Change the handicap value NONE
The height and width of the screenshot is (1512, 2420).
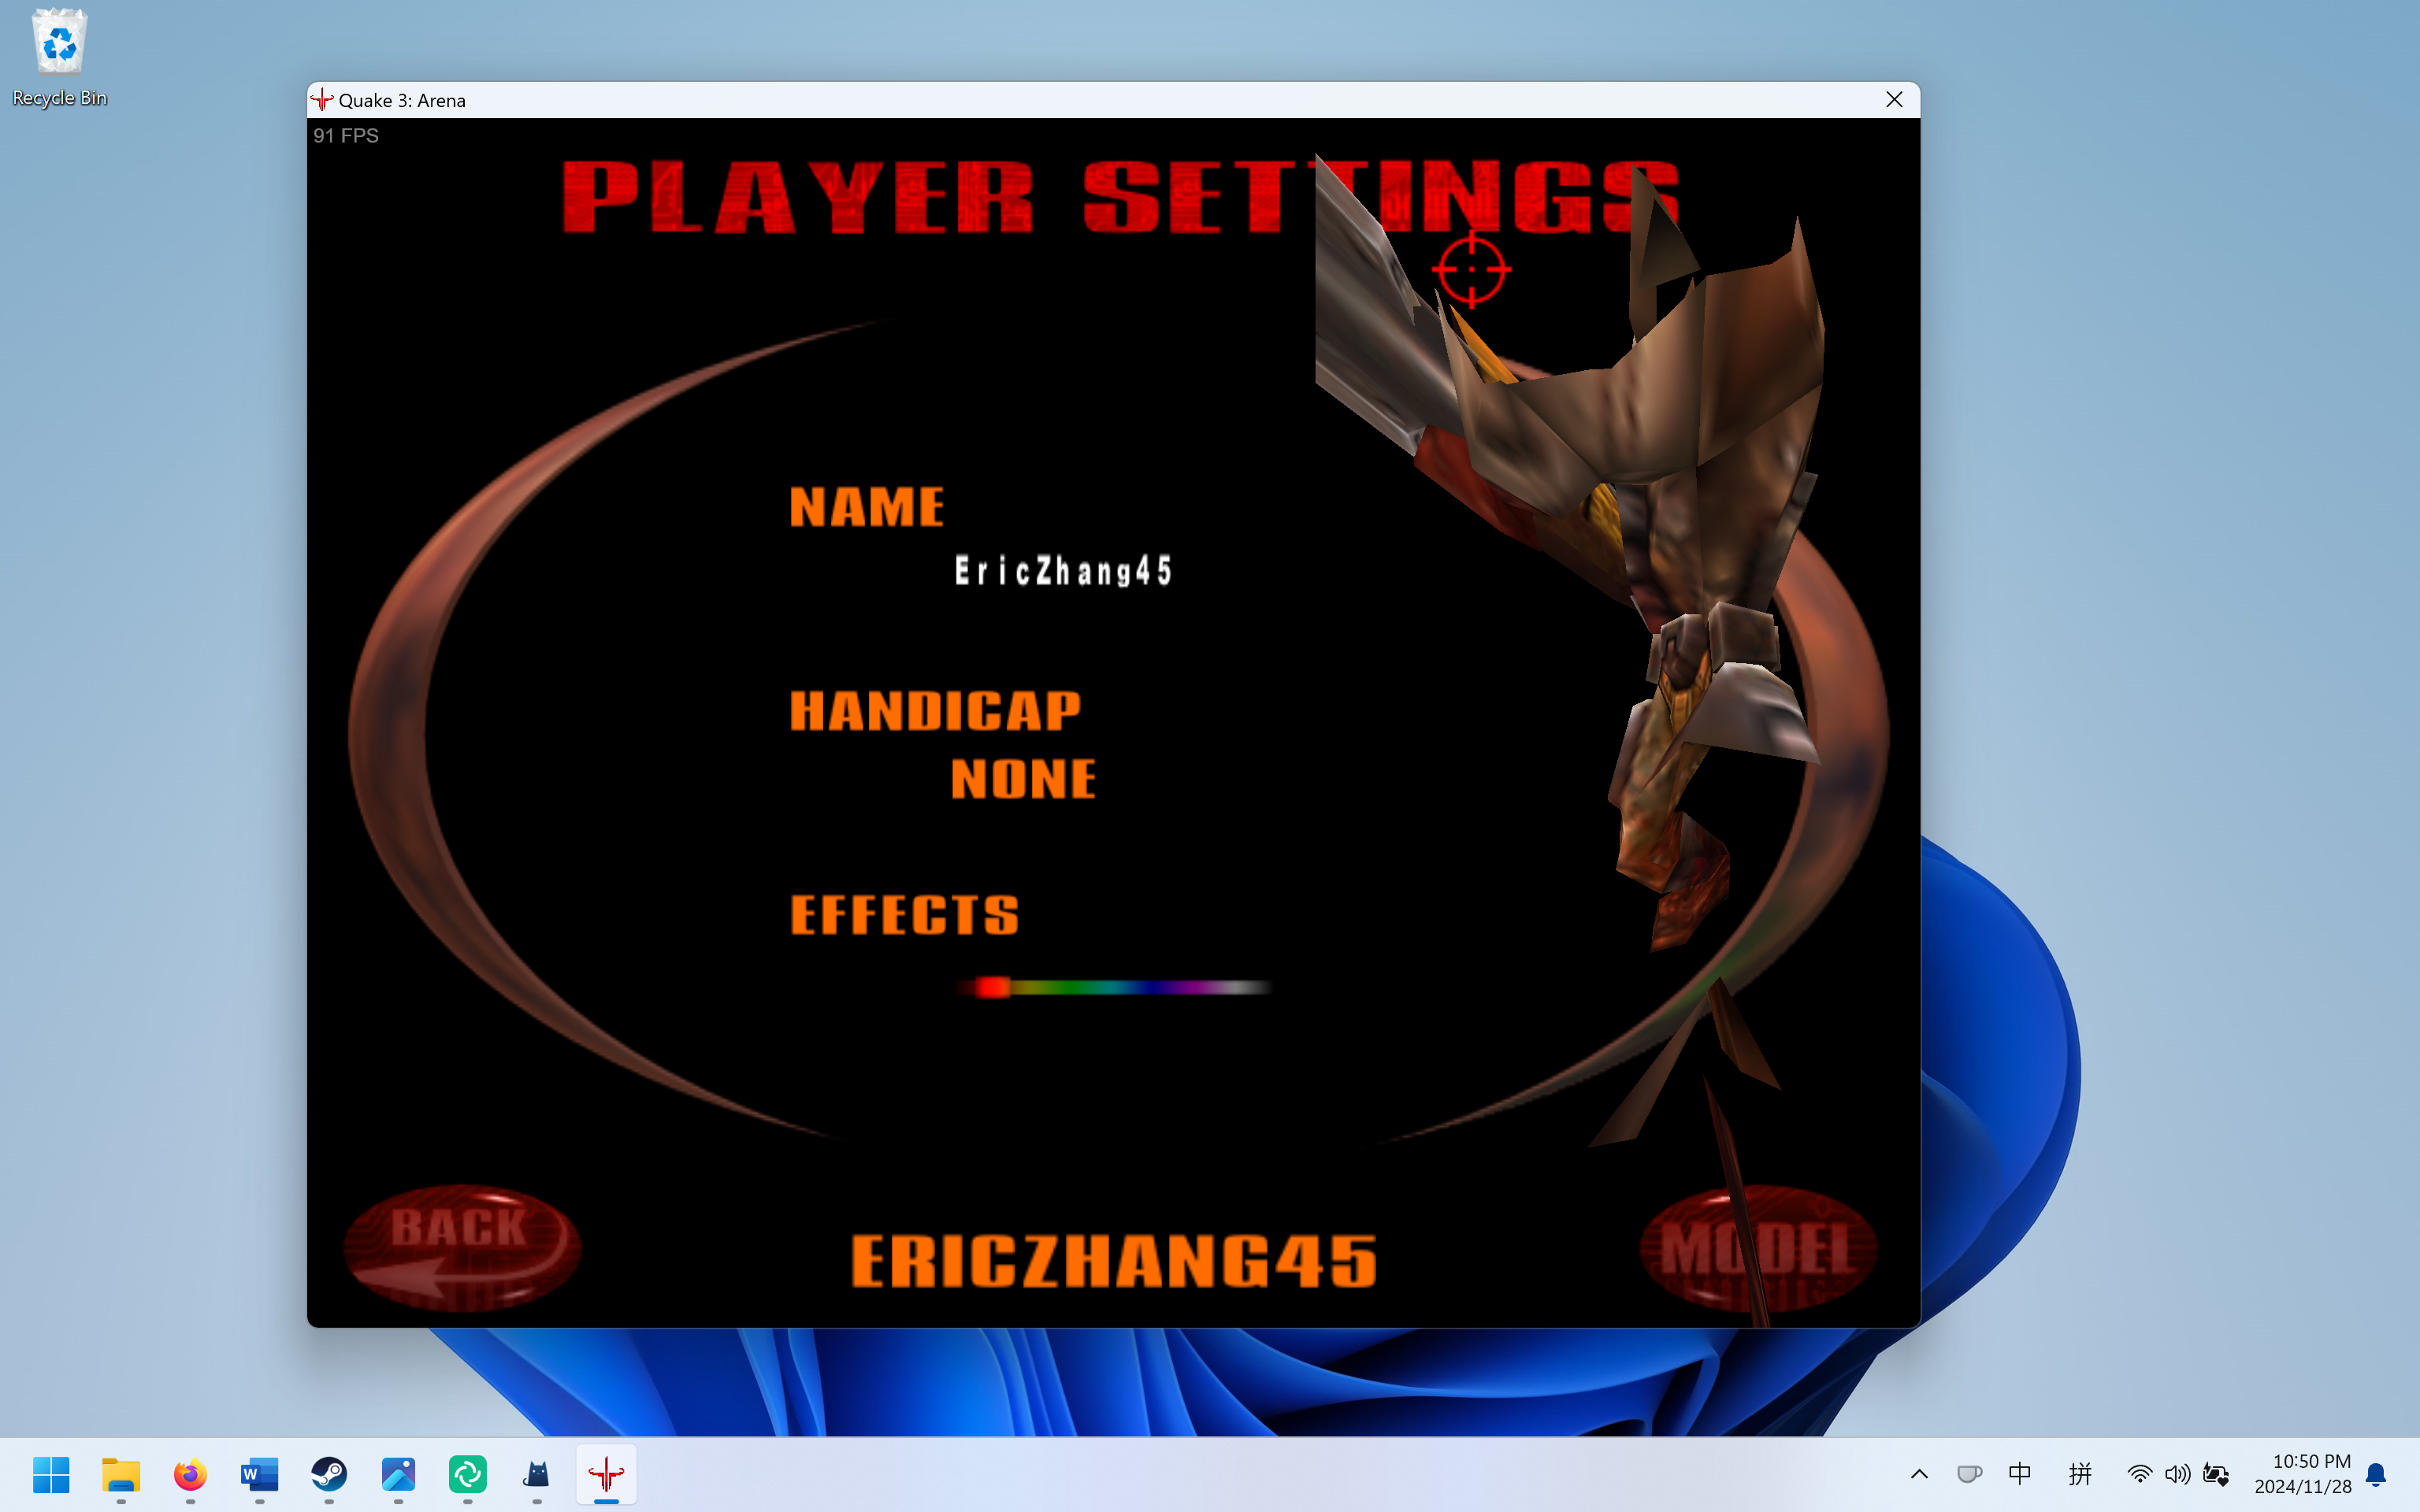tap(1023, 778)
